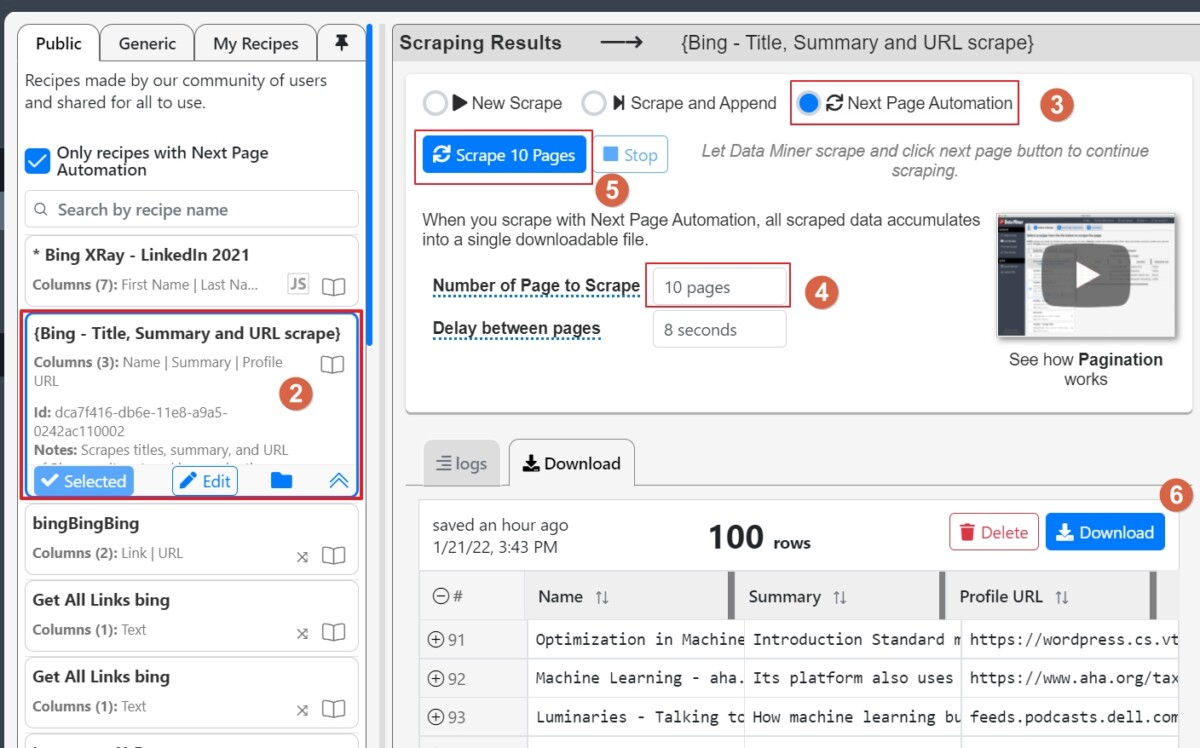Open the Number of Page to Scrape dropdown
Screen dimensions: 1200x748
[719, 287]
